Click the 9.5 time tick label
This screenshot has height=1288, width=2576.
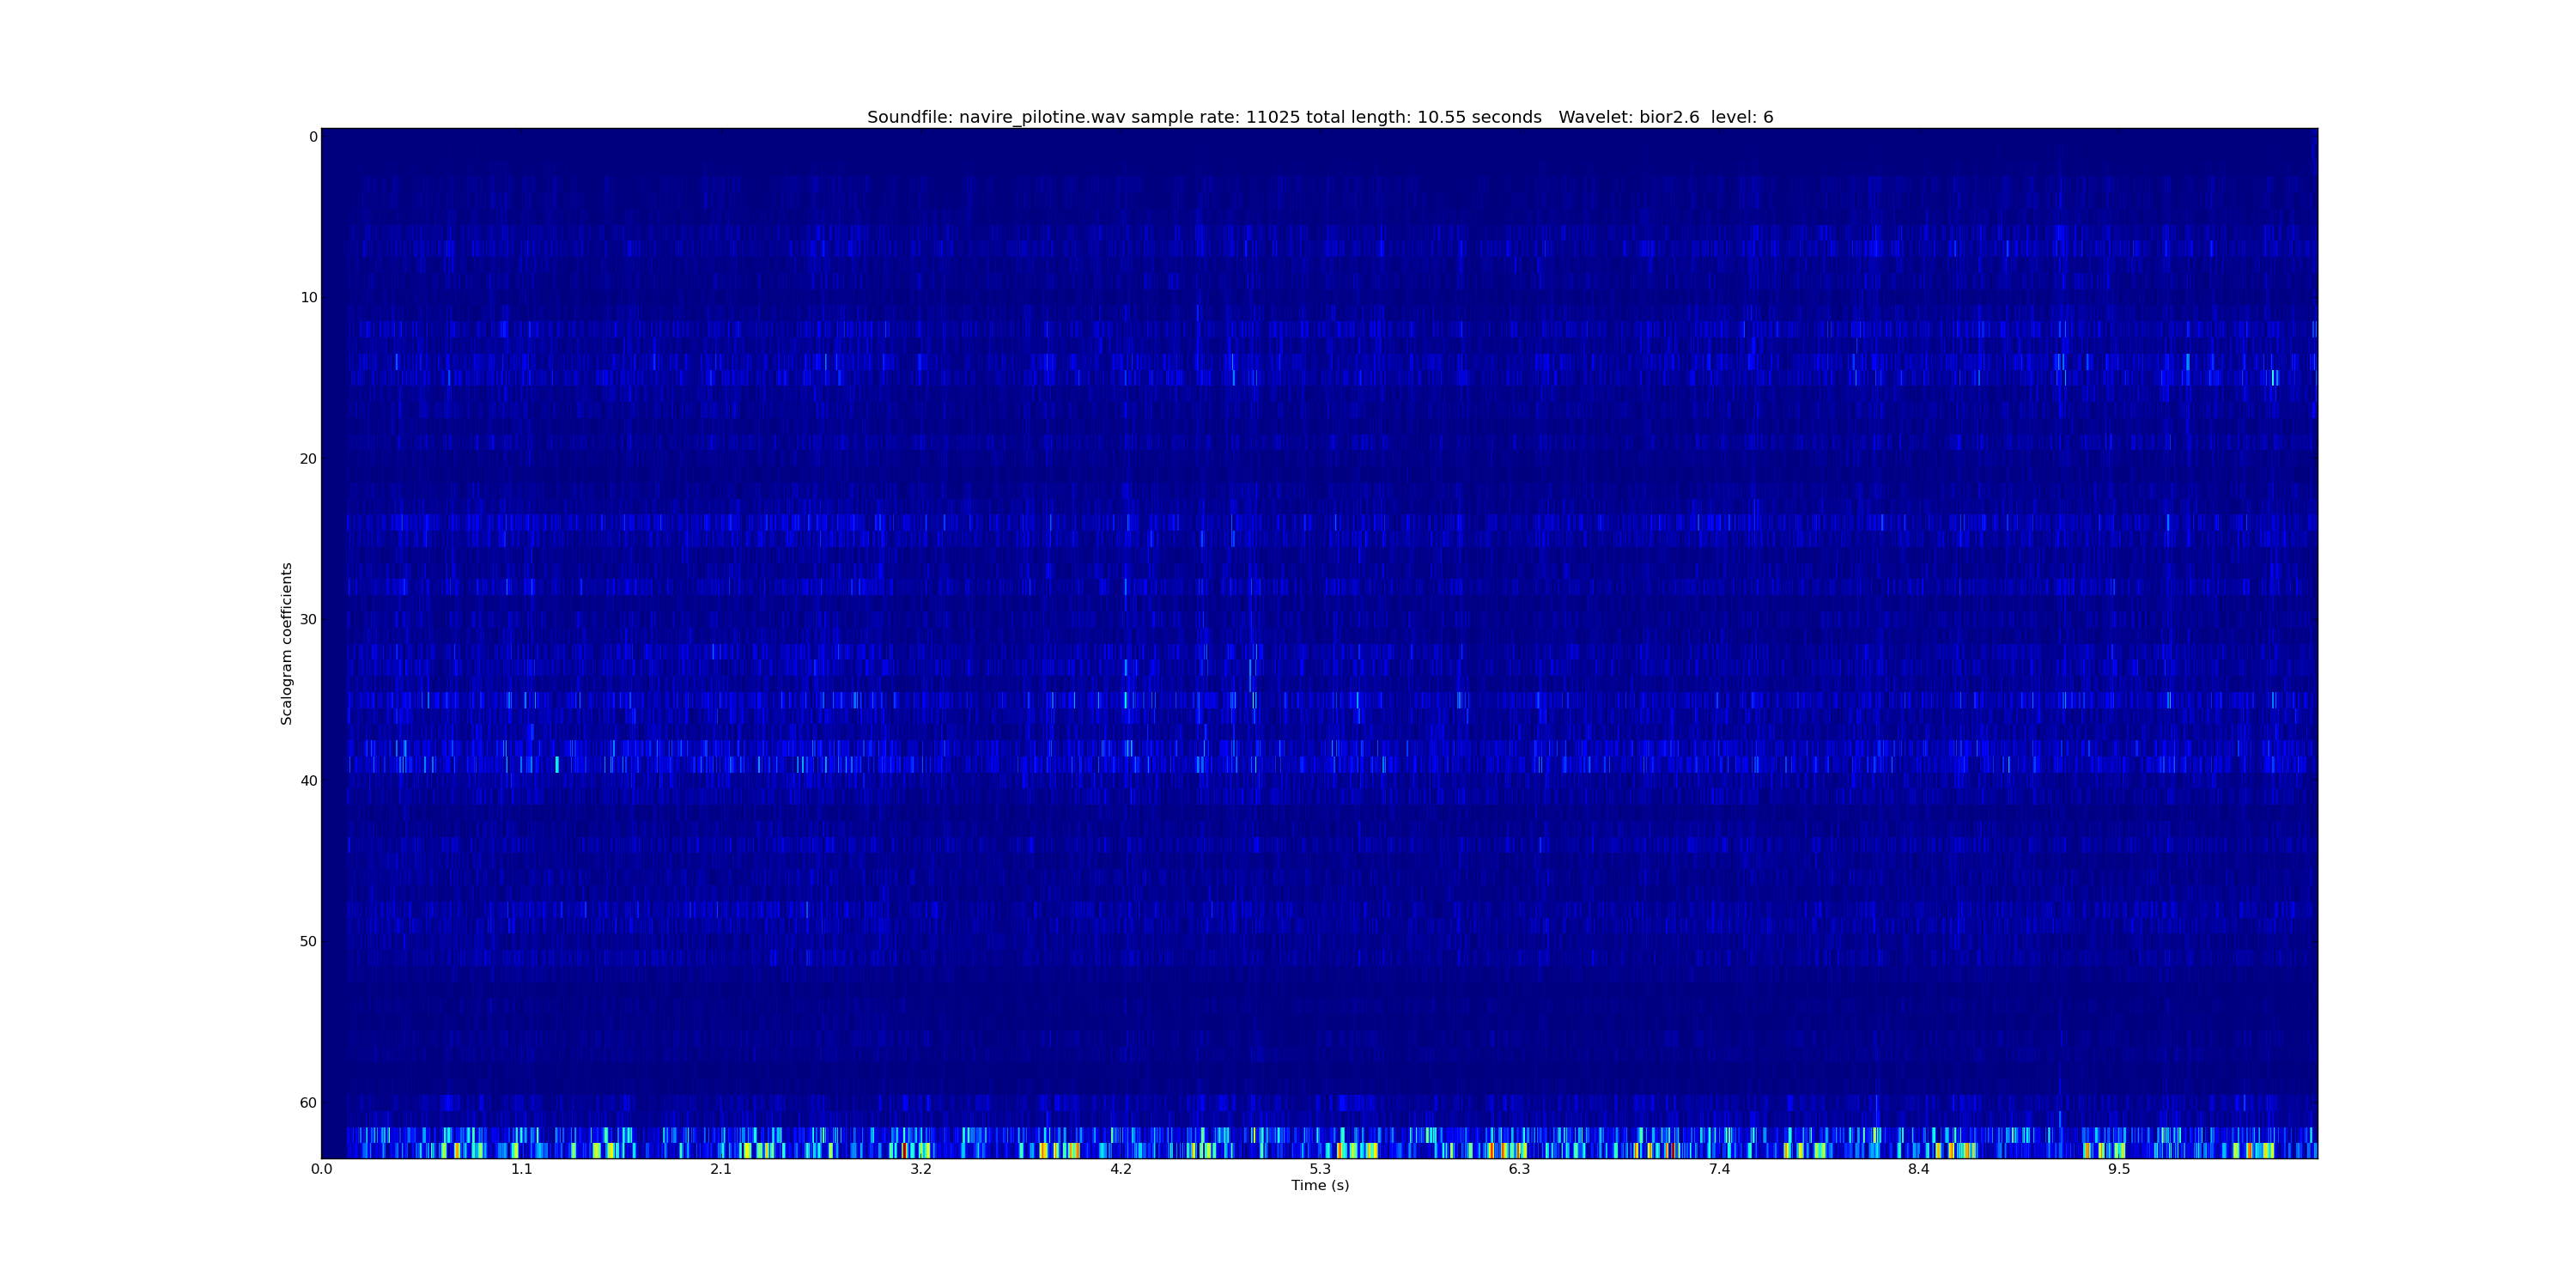[2118, 1169]
